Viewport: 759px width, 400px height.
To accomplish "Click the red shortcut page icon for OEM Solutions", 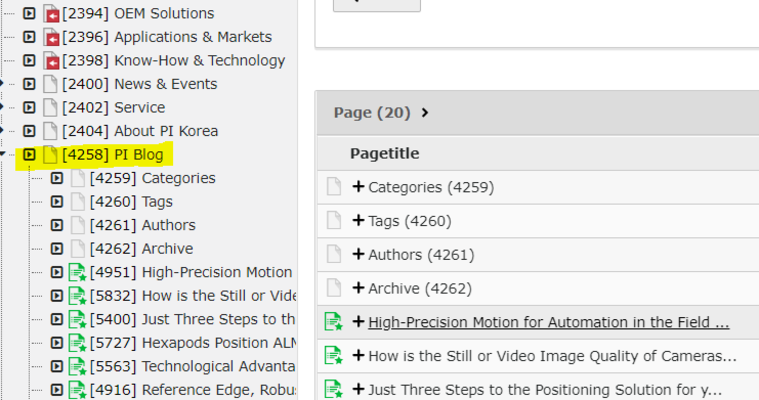I will [x=50, y=14].
